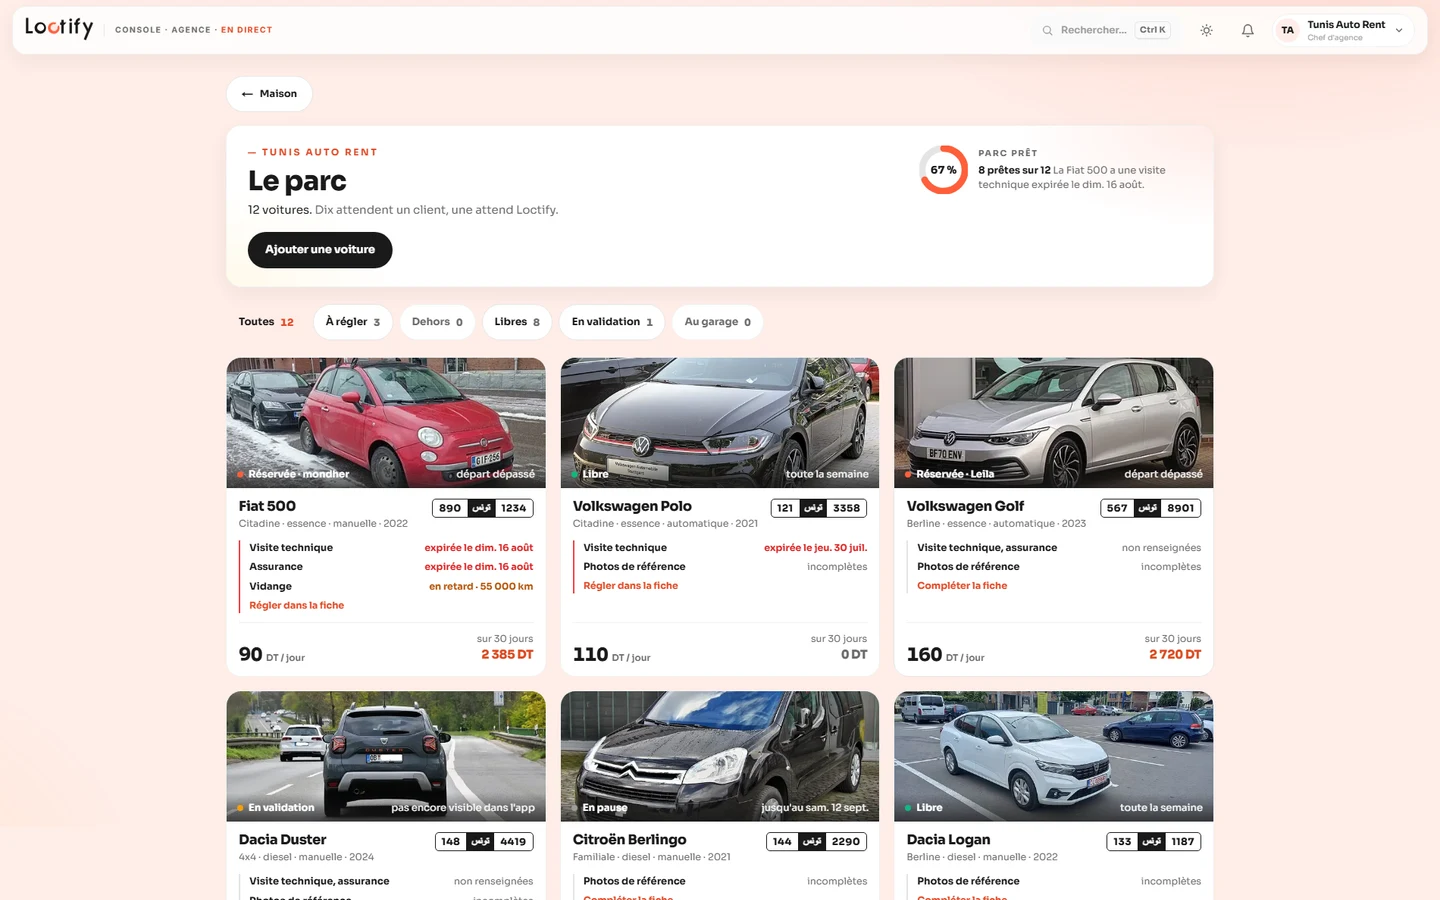Click license plate 890 تونس 1234

click(483, 508)
